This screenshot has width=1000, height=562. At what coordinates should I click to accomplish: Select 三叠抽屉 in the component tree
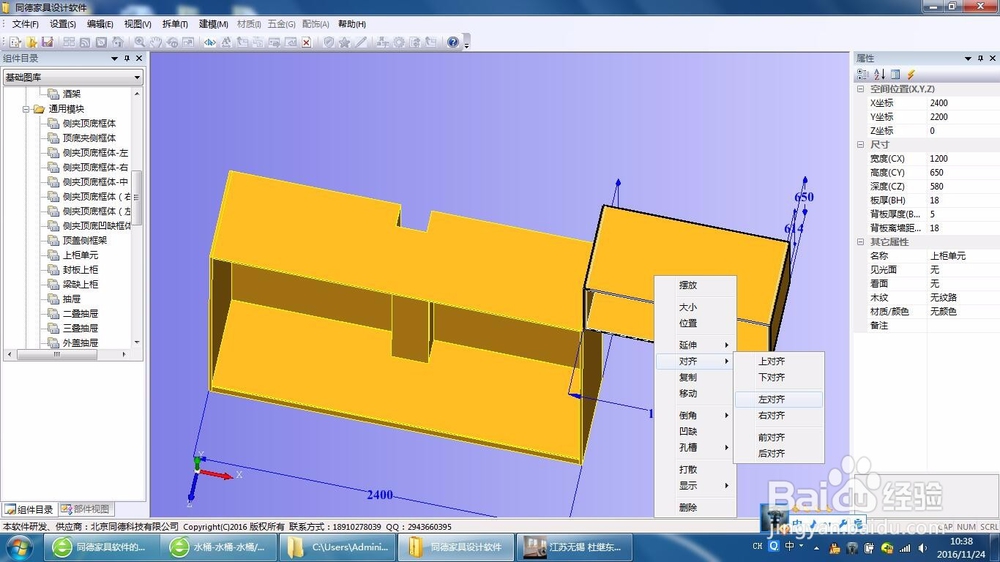(80, 329)
